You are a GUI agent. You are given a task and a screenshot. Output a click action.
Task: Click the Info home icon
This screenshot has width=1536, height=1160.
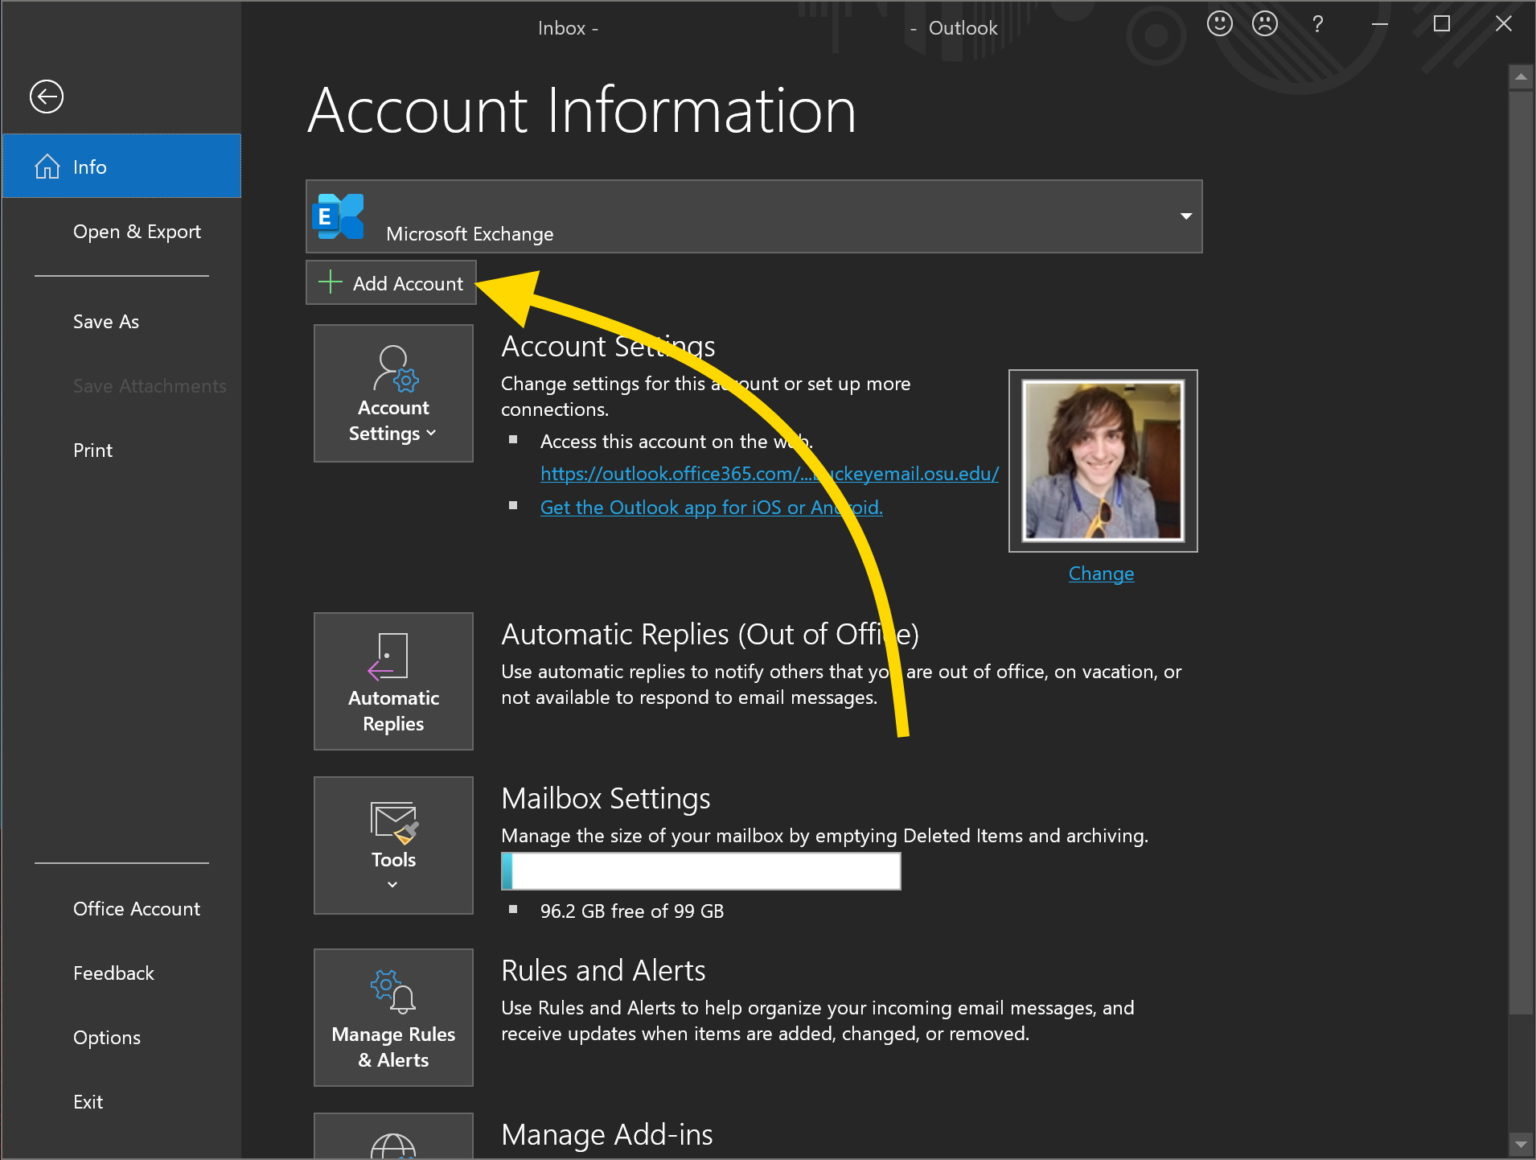[x=47, y=167]
